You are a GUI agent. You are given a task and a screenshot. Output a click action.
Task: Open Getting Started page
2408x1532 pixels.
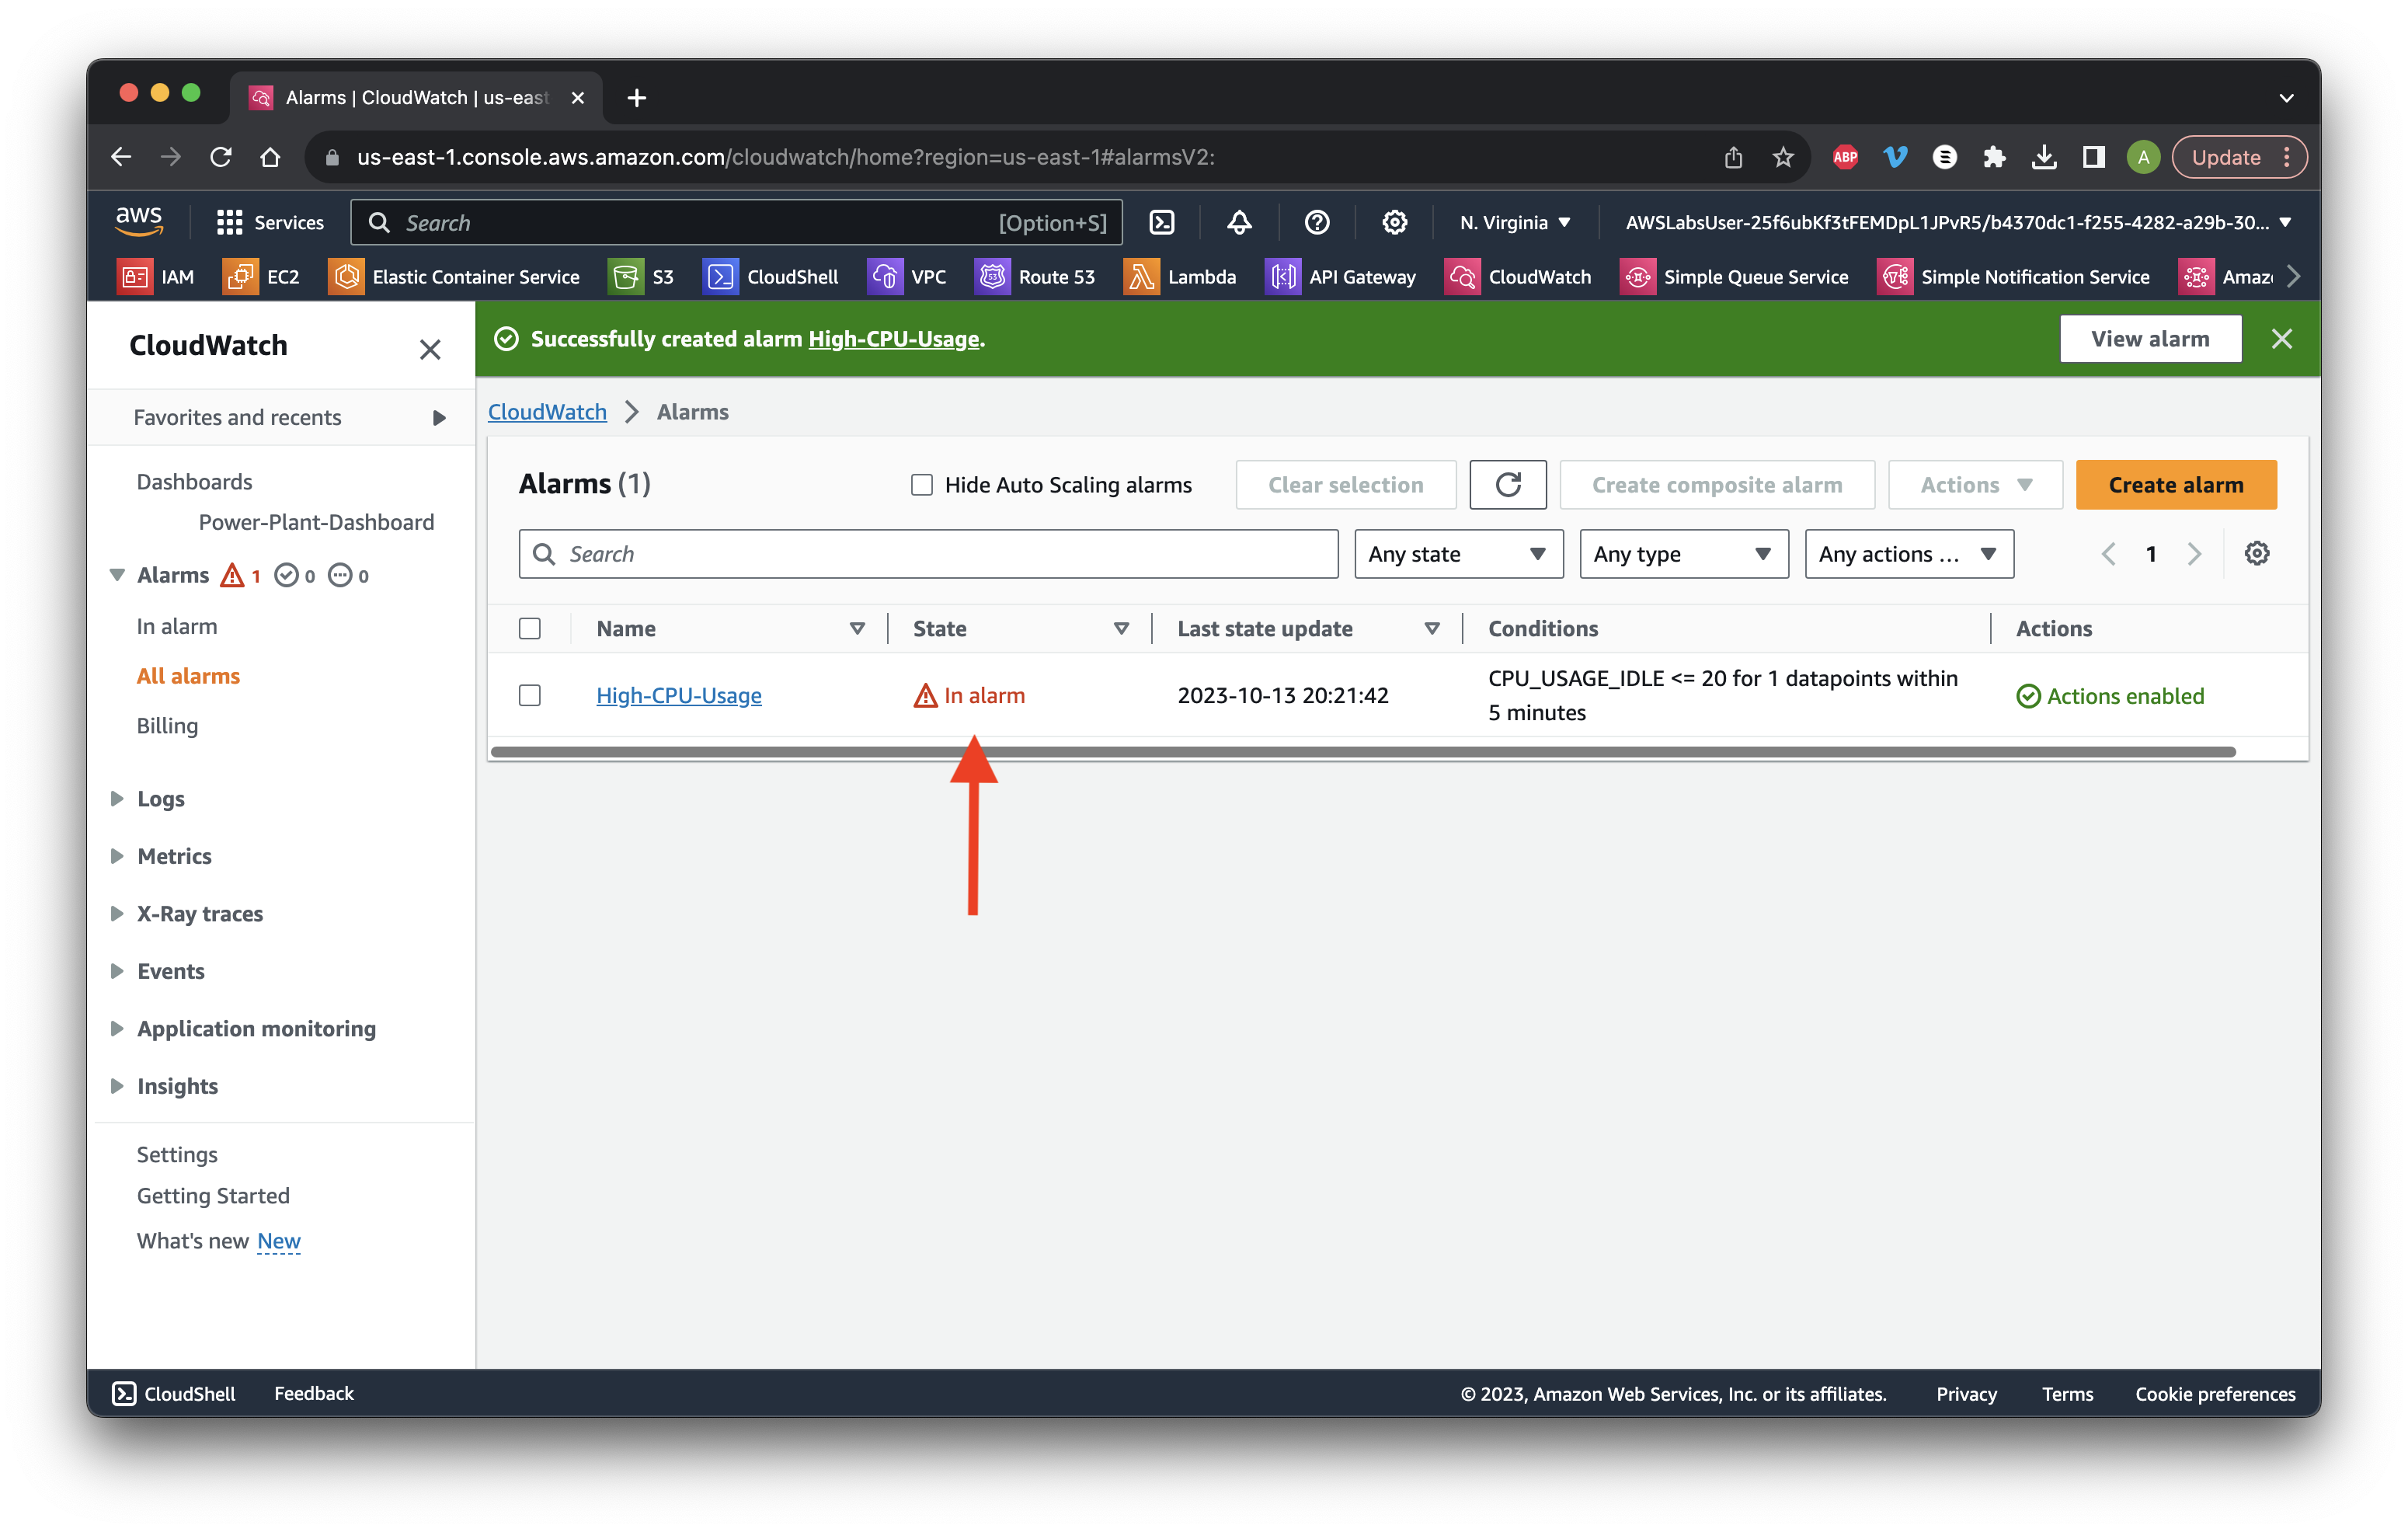point(213,1196)
